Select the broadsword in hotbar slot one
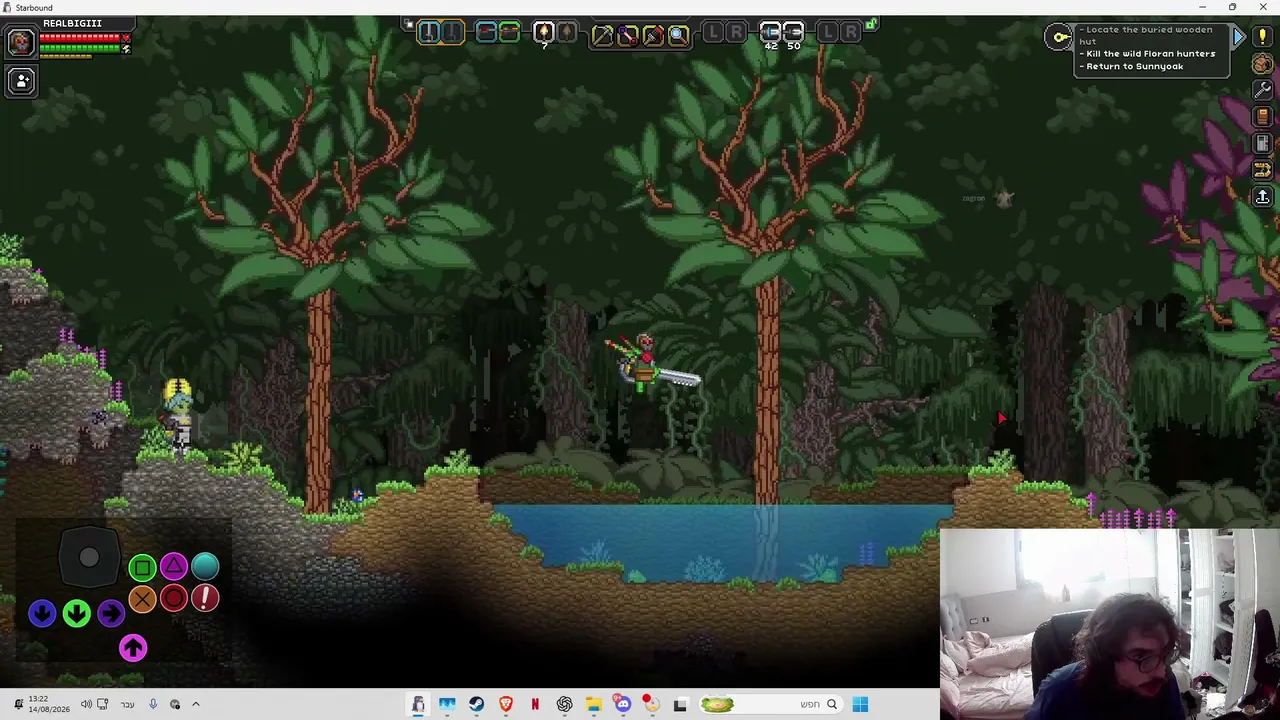Screen dimensions: 1280x720 429,32
